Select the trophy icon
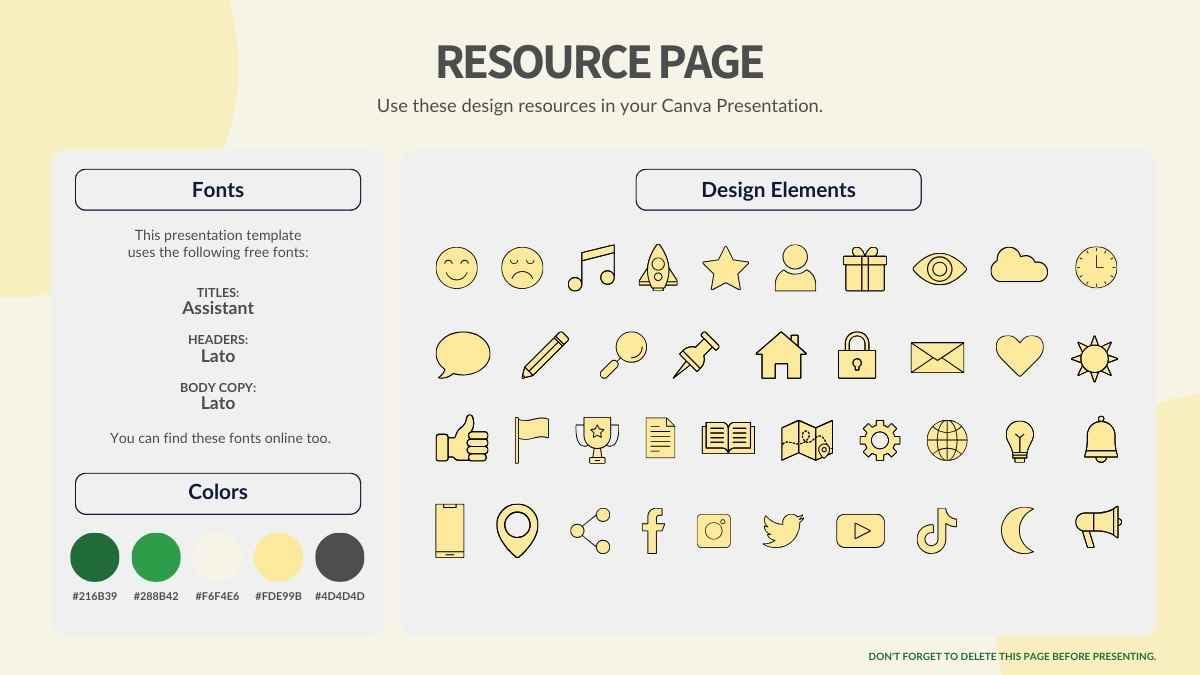This screenshot has height=675, width=1200. pyautogui.click(x=597, y=440)
